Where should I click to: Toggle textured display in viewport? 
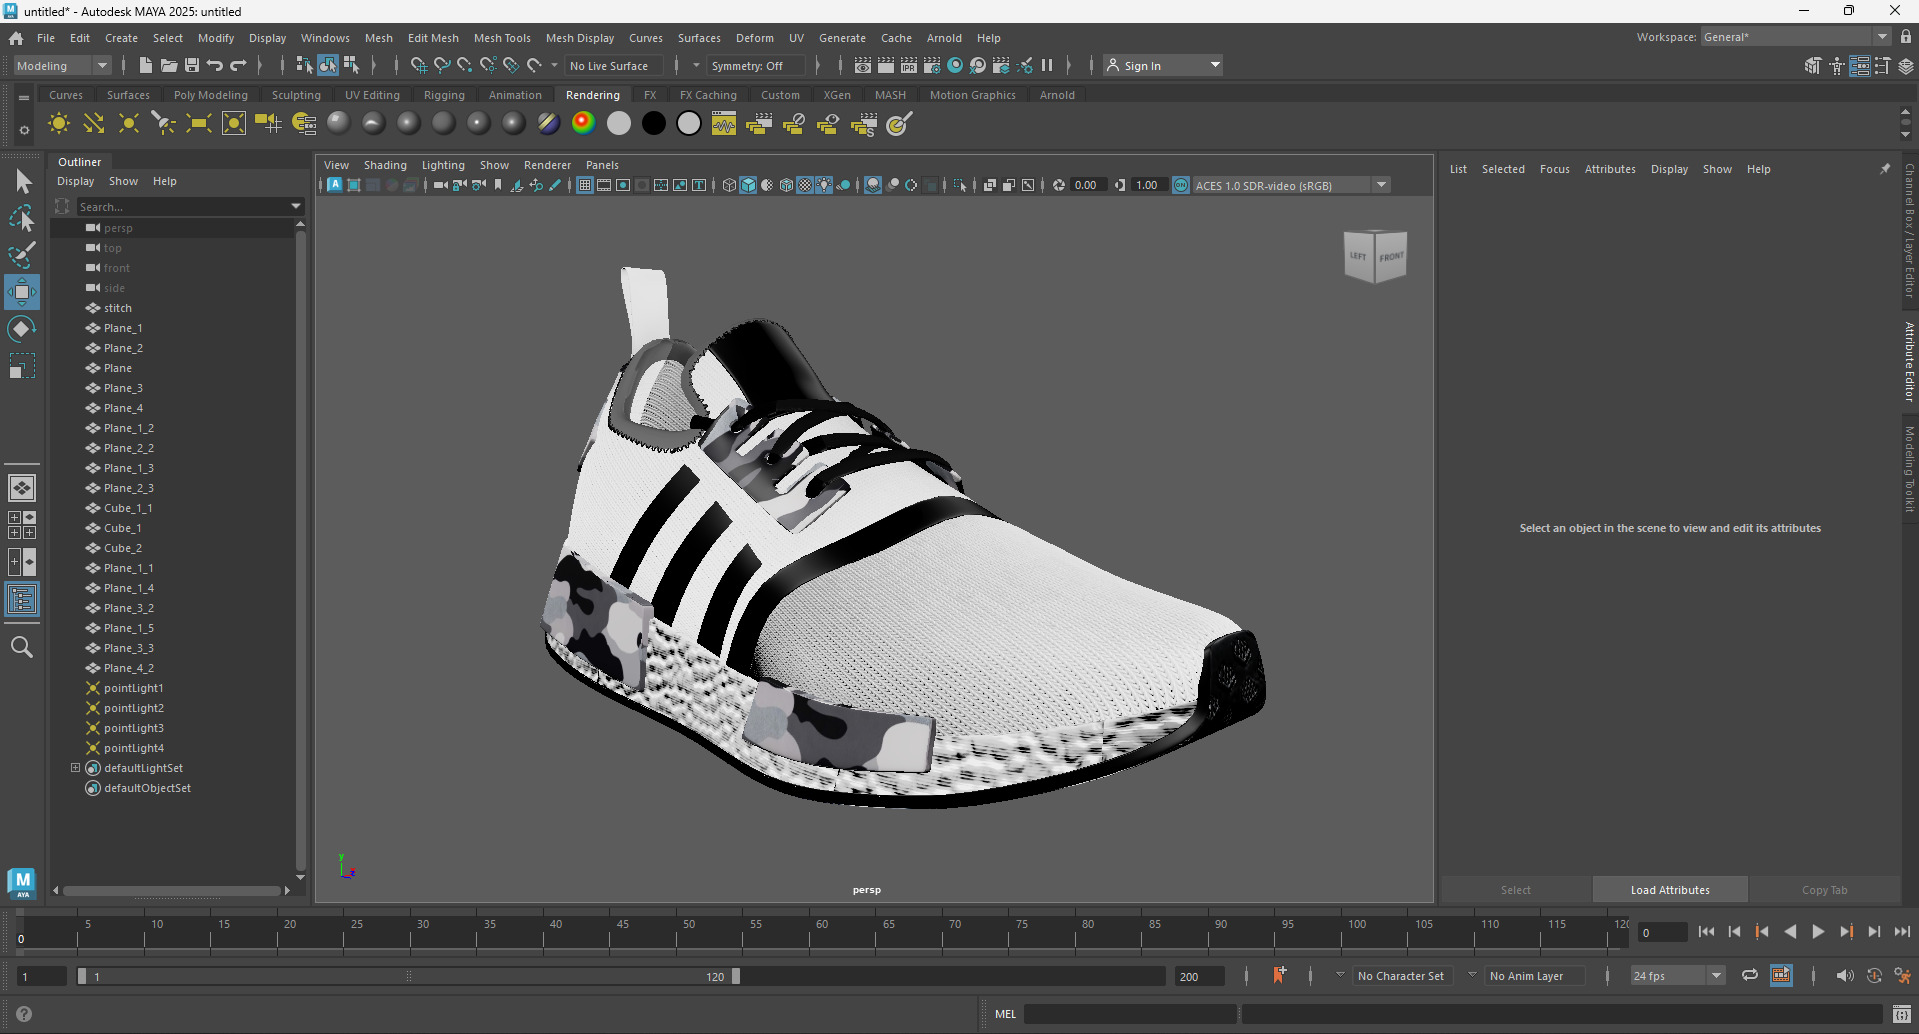click(805, 185)
